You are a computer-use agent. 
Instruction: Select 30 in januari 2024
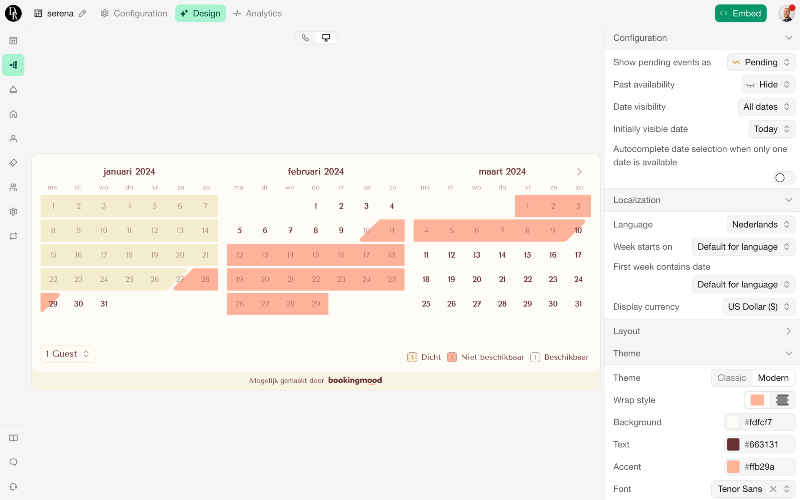pyautogui.click(x=79, y=304)
